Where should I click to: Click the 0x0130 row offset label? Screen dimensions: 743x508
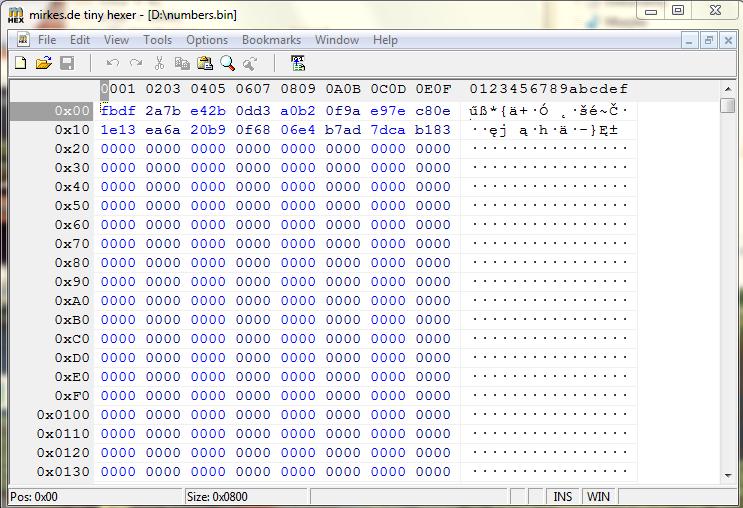coord(63,472)
